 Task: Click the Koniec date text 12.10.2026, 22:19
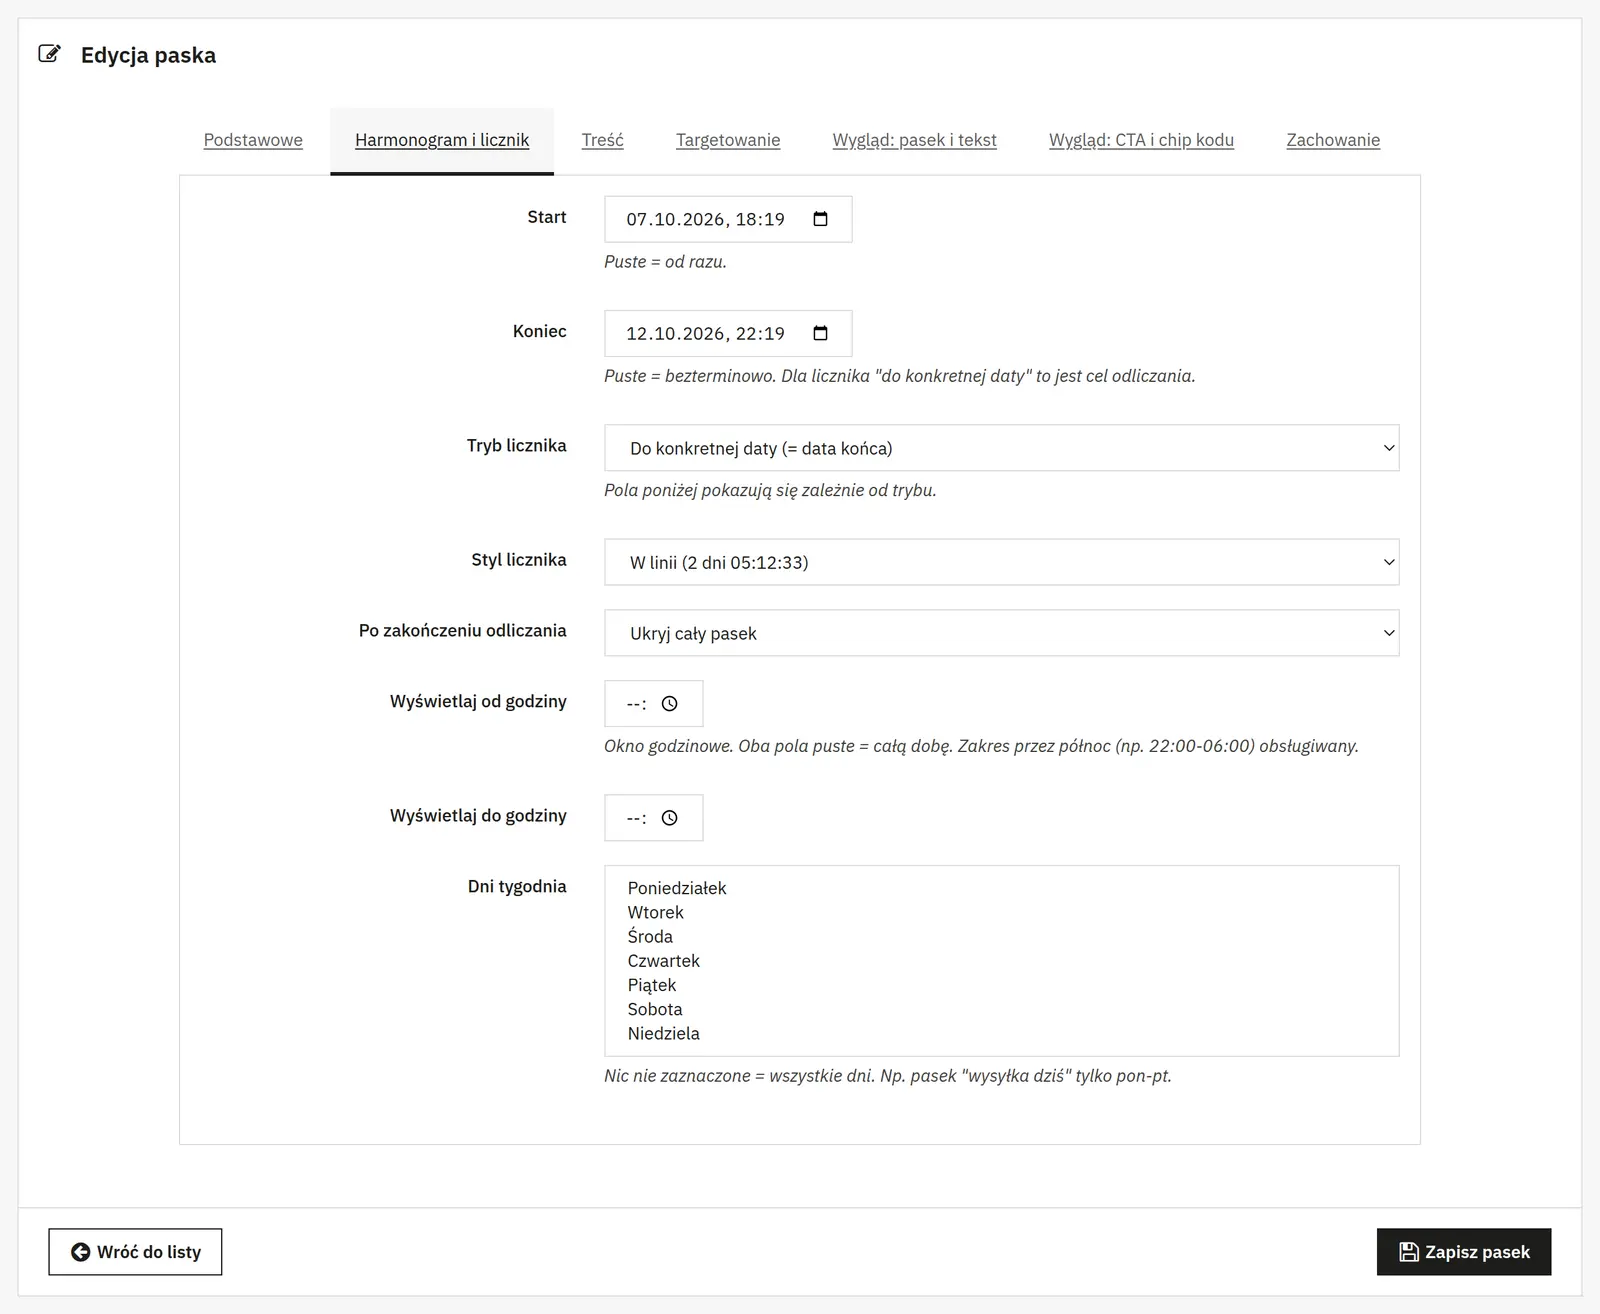tap(705, 333)
